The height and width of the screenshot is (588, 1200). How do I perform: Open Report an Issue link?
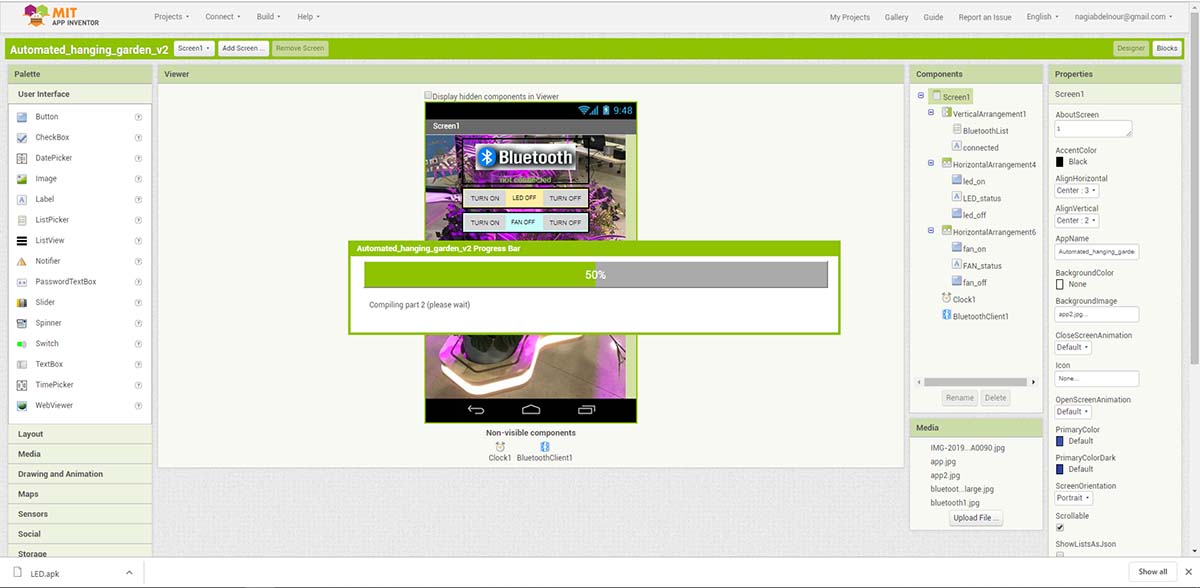985,17
